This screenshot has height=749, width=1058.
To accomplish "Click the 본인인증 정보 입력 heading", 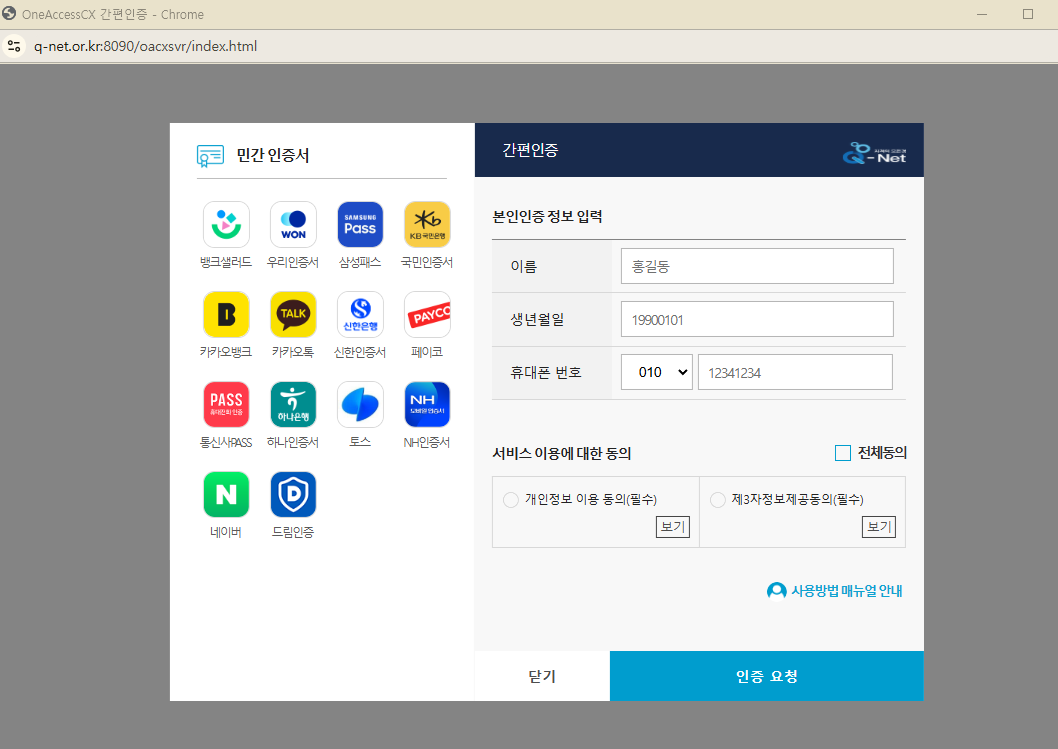I will tap(547, 217).
